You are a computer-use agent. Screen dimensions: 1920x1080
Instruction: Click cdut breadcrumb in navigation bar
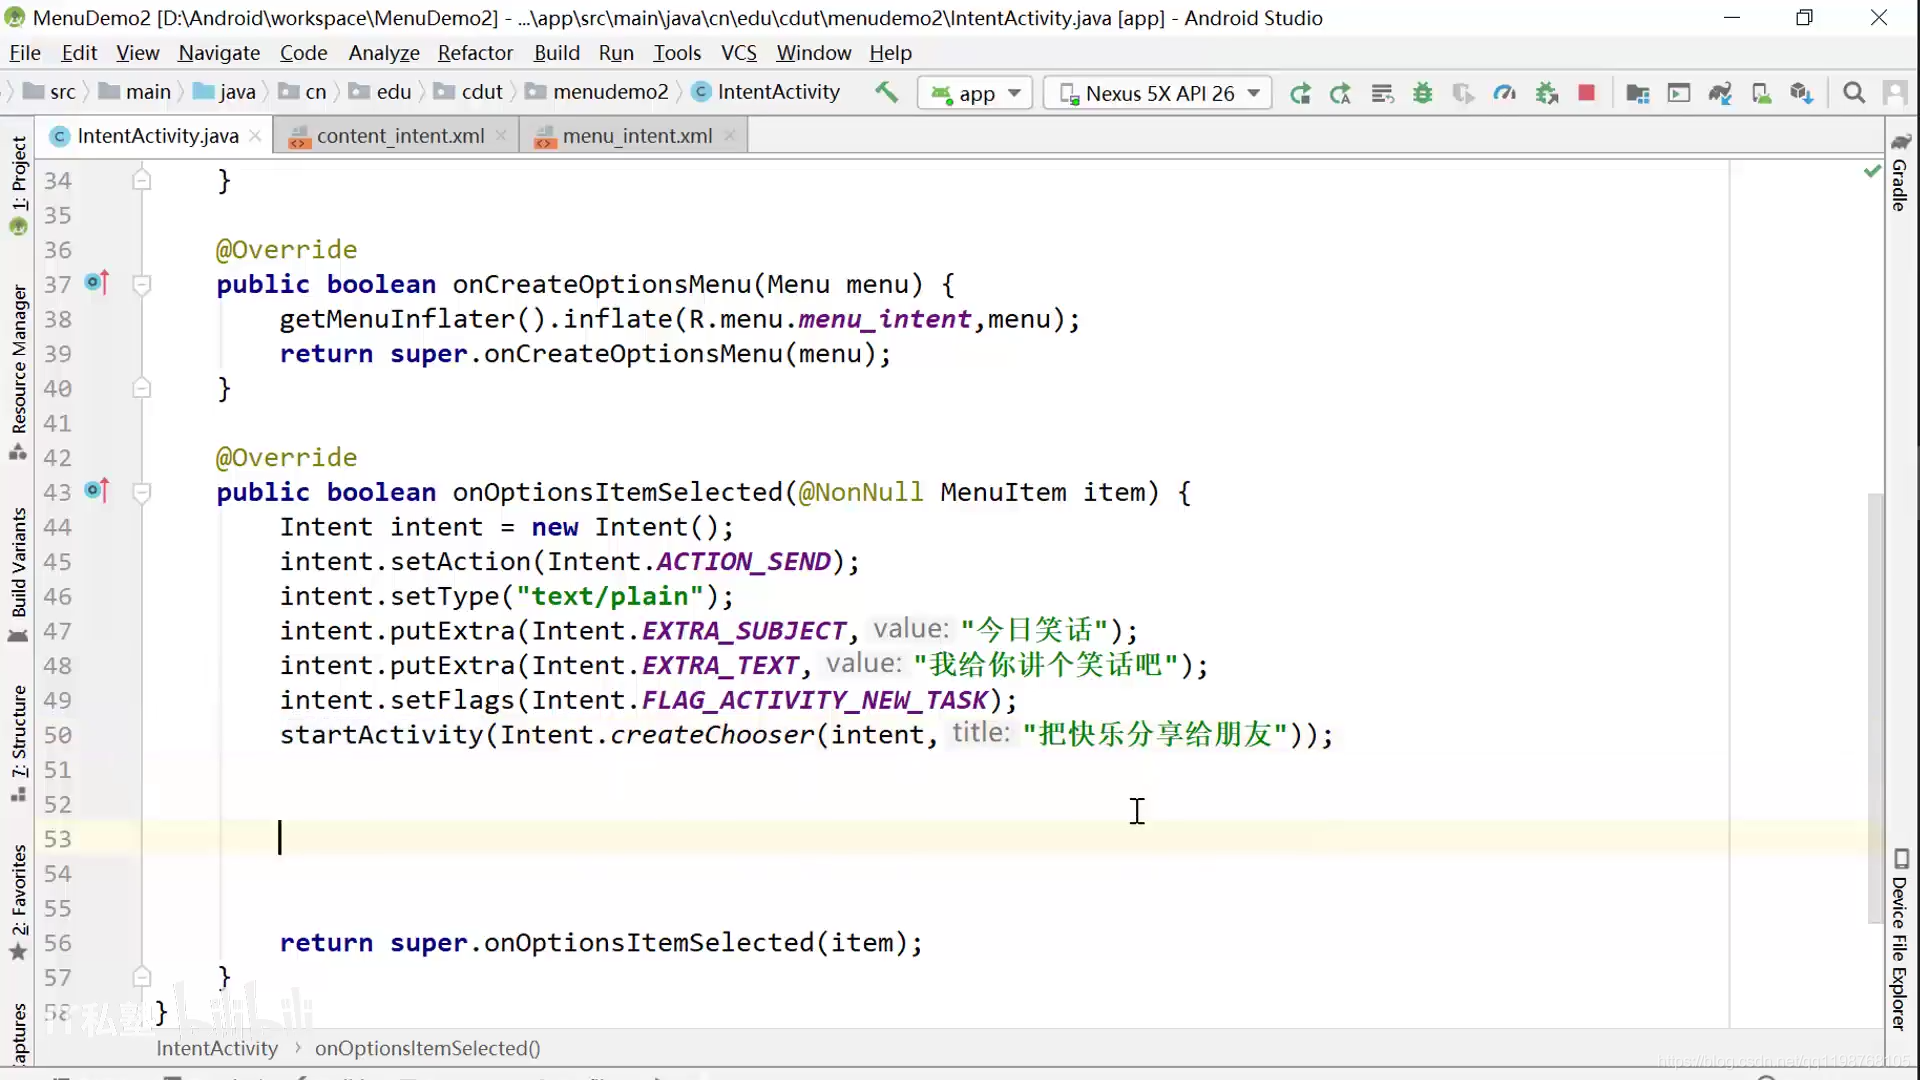click(469, 92)
